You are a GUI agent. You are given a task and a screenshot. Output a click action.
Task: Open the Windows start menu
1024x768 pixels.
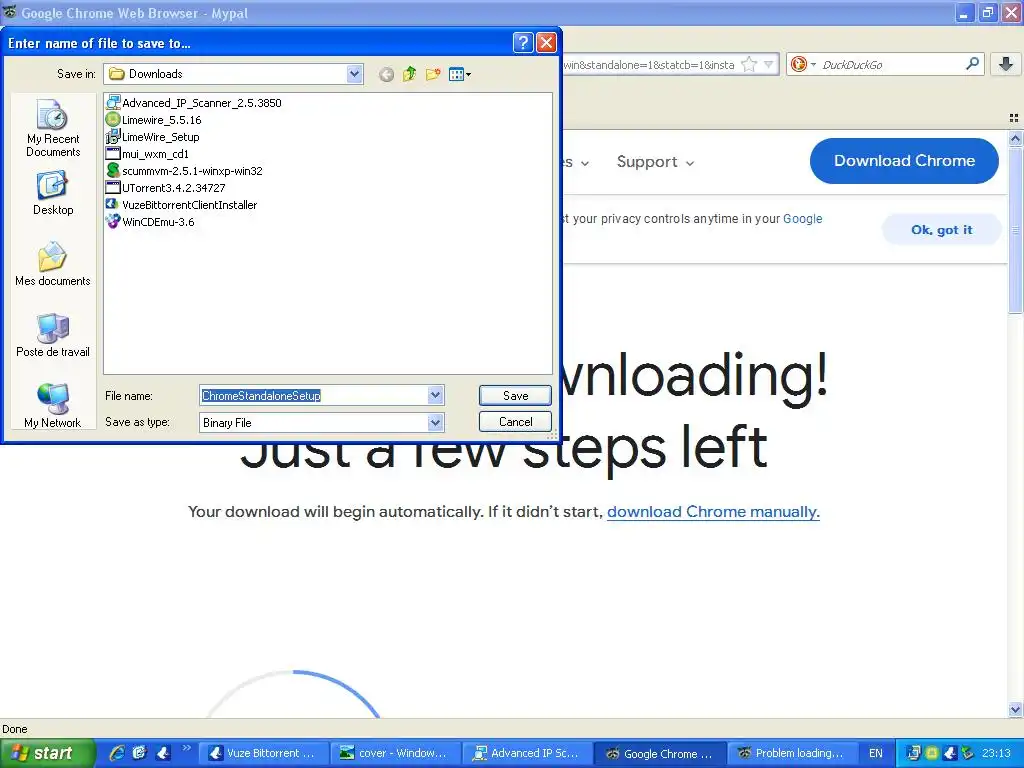47,753
